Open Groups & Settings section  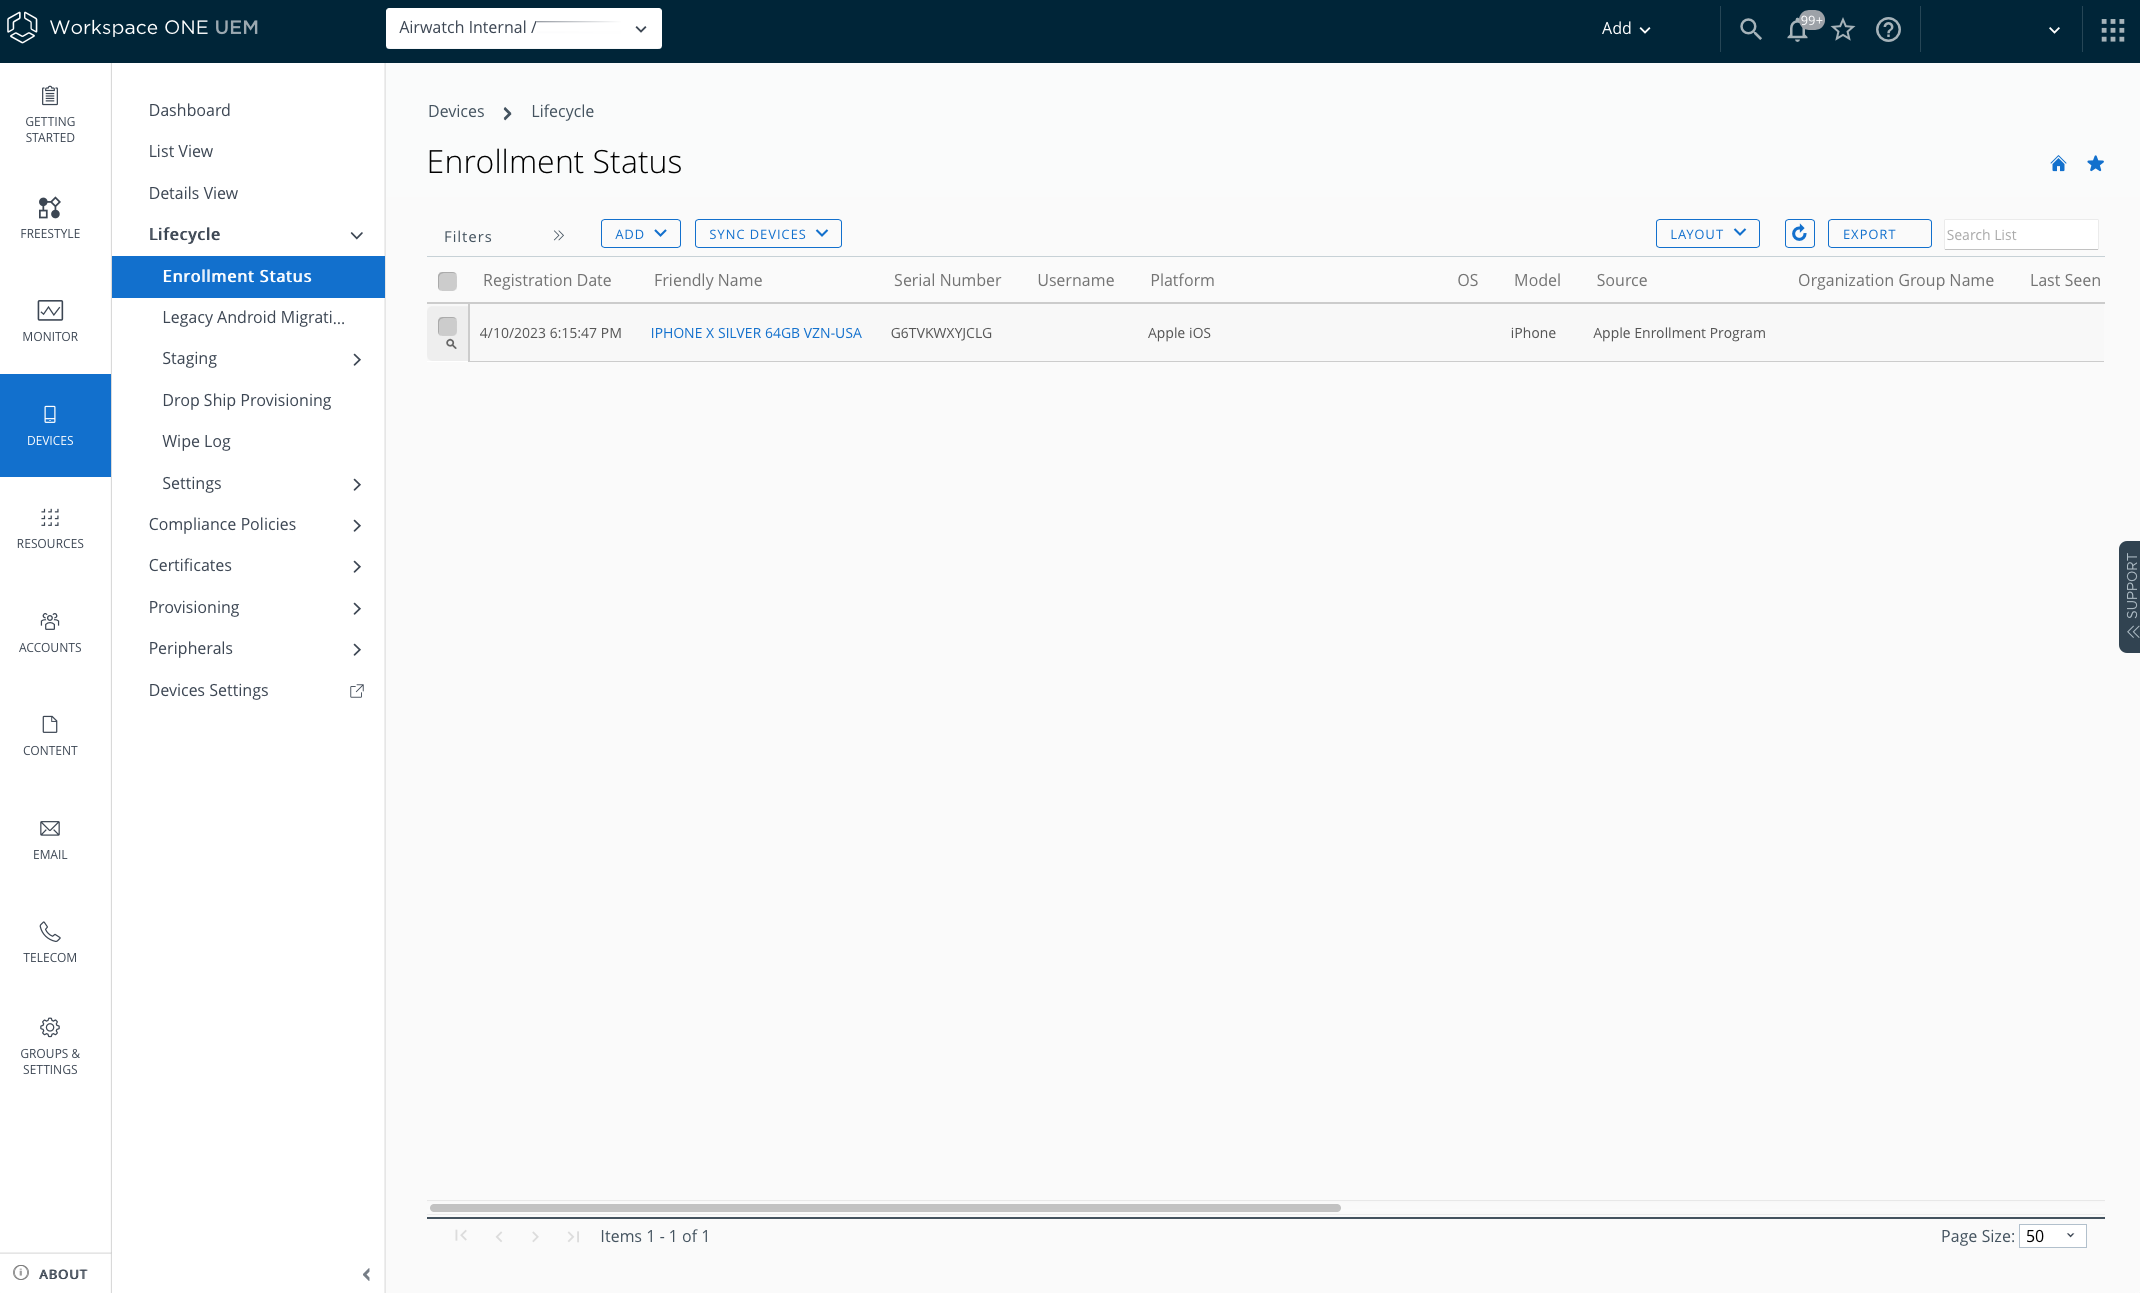click(50, 1047)
